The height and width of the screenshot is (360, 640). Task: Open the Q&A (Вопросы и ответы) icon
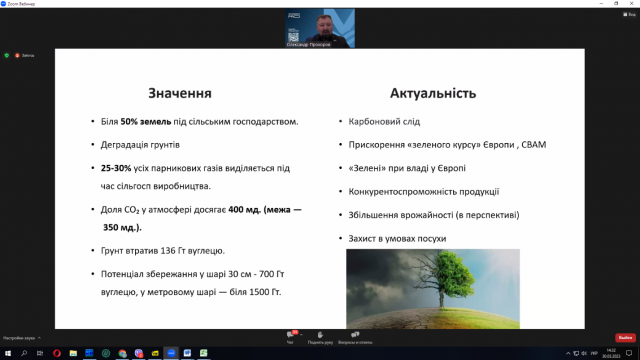[355, 336]
